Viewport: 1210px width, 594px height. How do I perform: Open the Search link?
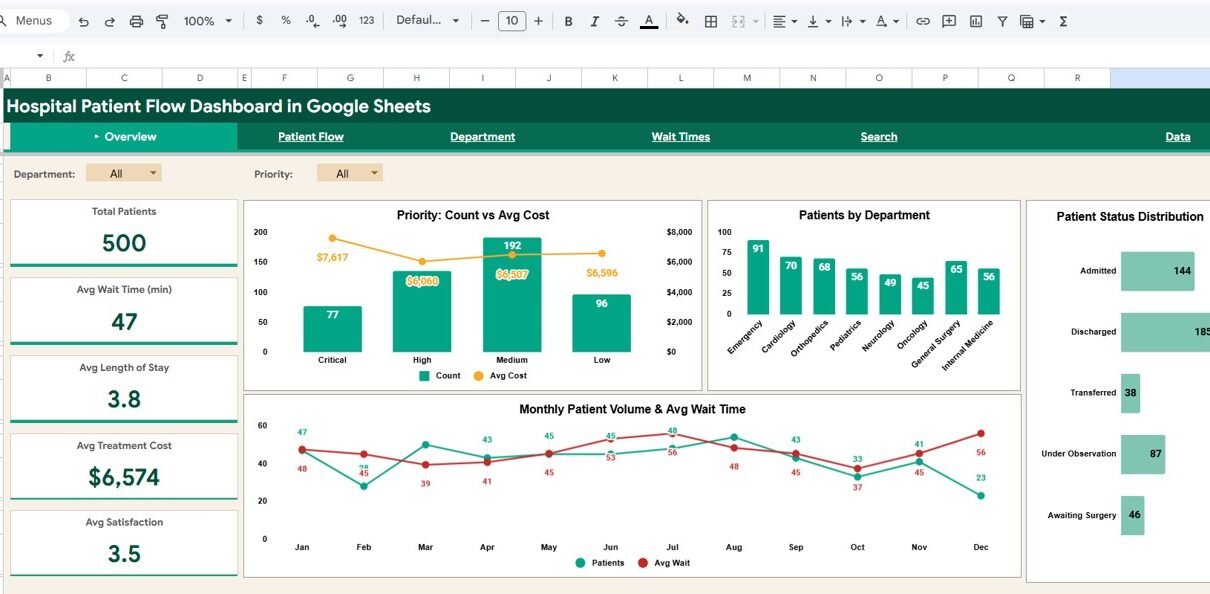[x=878, y=137]
